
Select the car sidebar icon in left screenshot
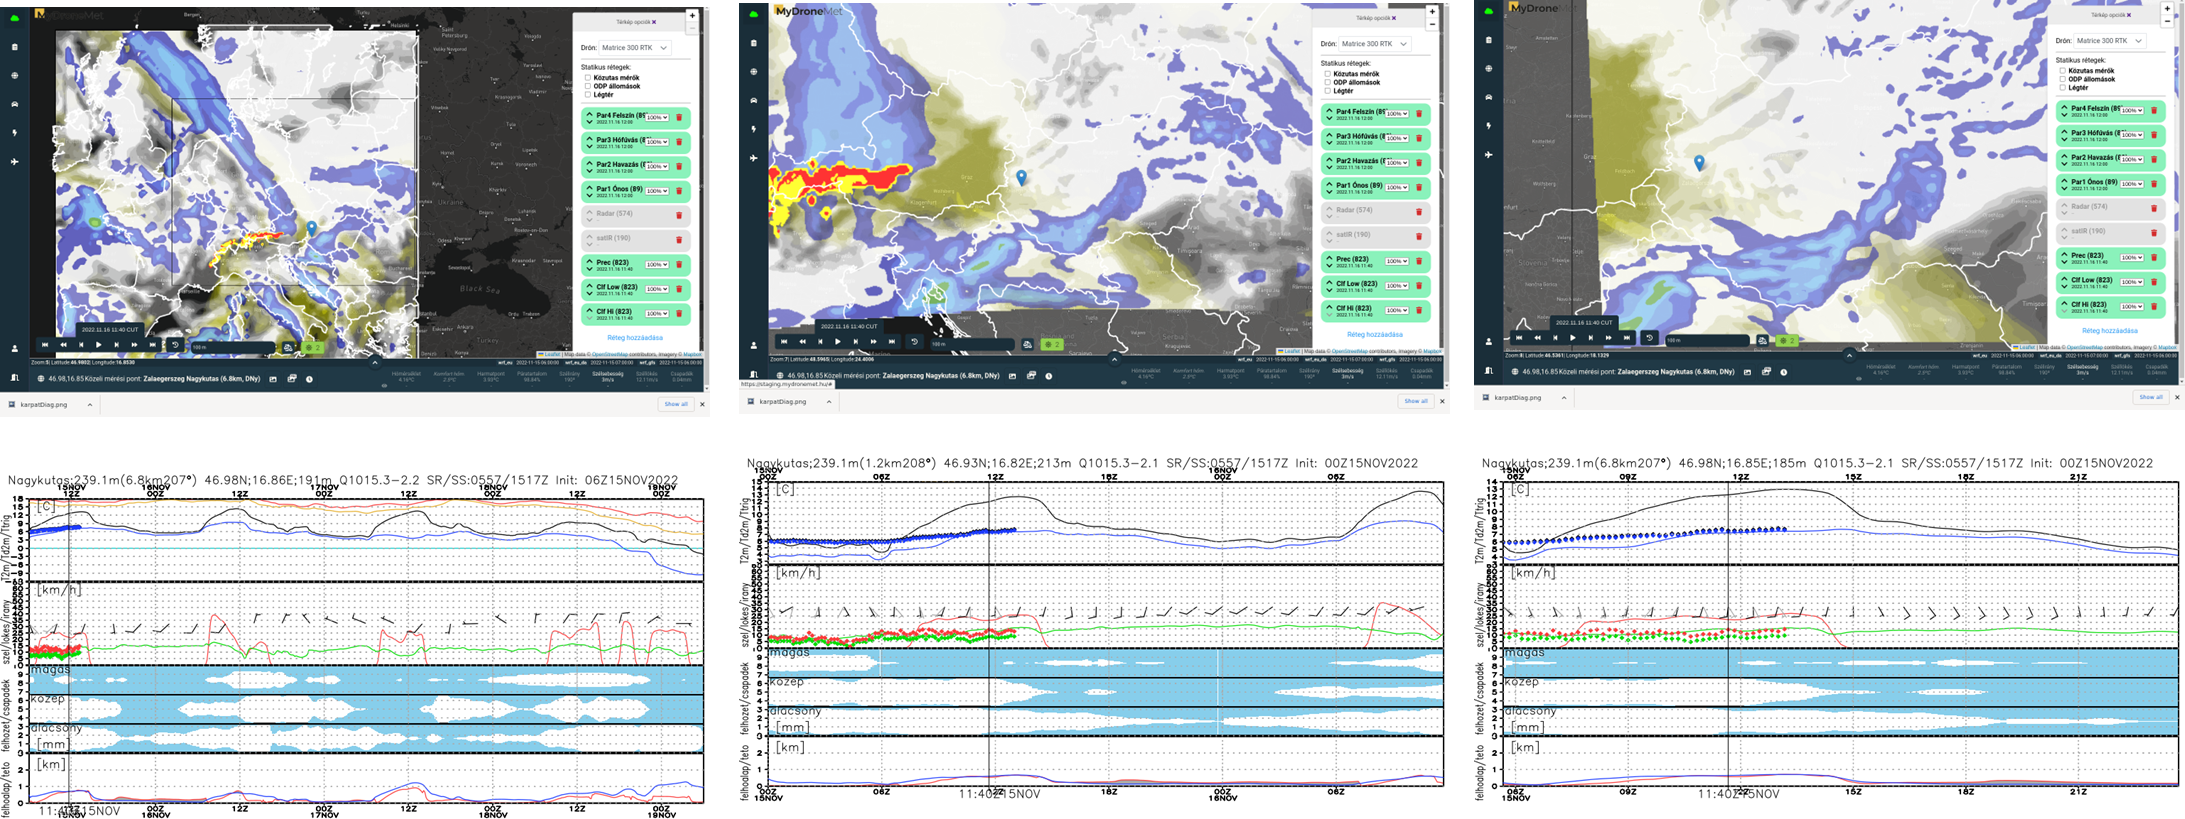[14, 104]
